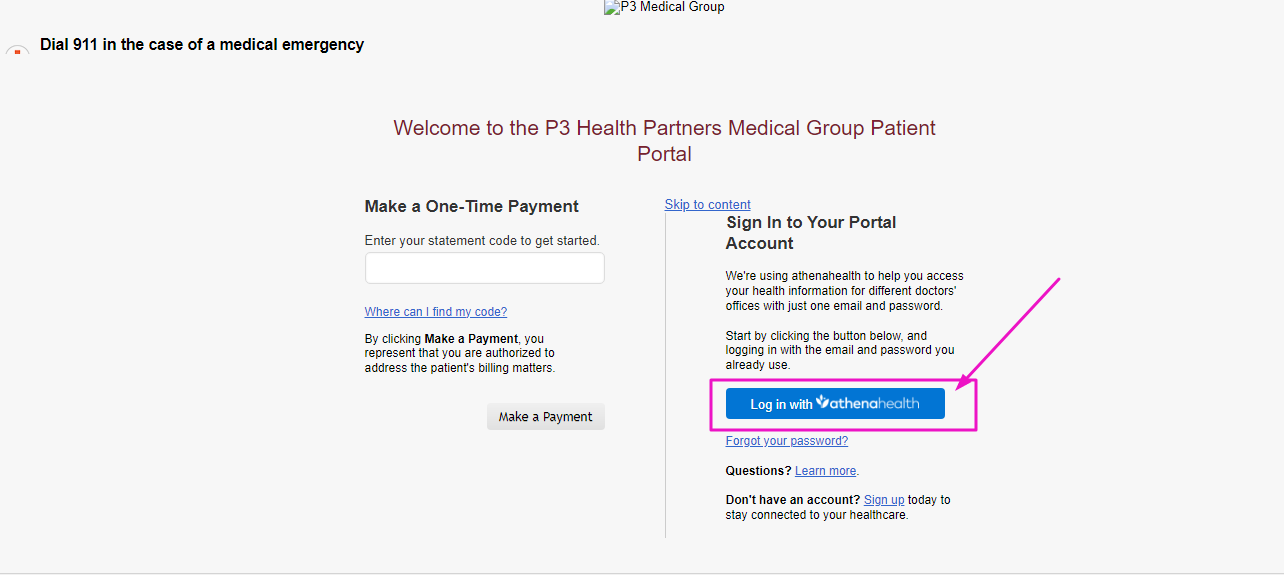Open the Where can I find my code link
Viewport: 1284px width, 575px height.
pyautogui.click(x=436, y=312)
